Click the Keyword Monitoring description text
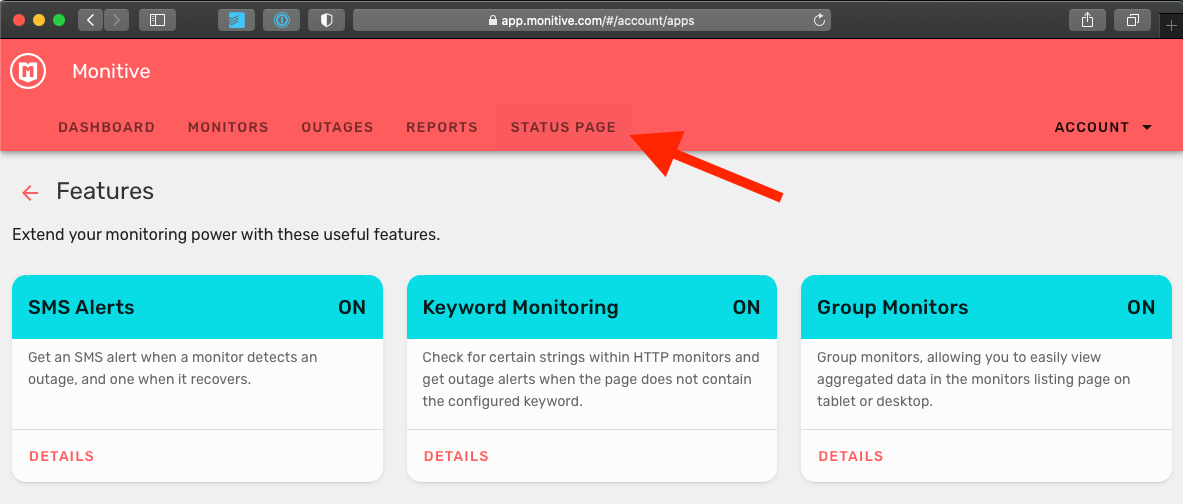The width and height of the screenshot is (1183, 504). [591, 379]
